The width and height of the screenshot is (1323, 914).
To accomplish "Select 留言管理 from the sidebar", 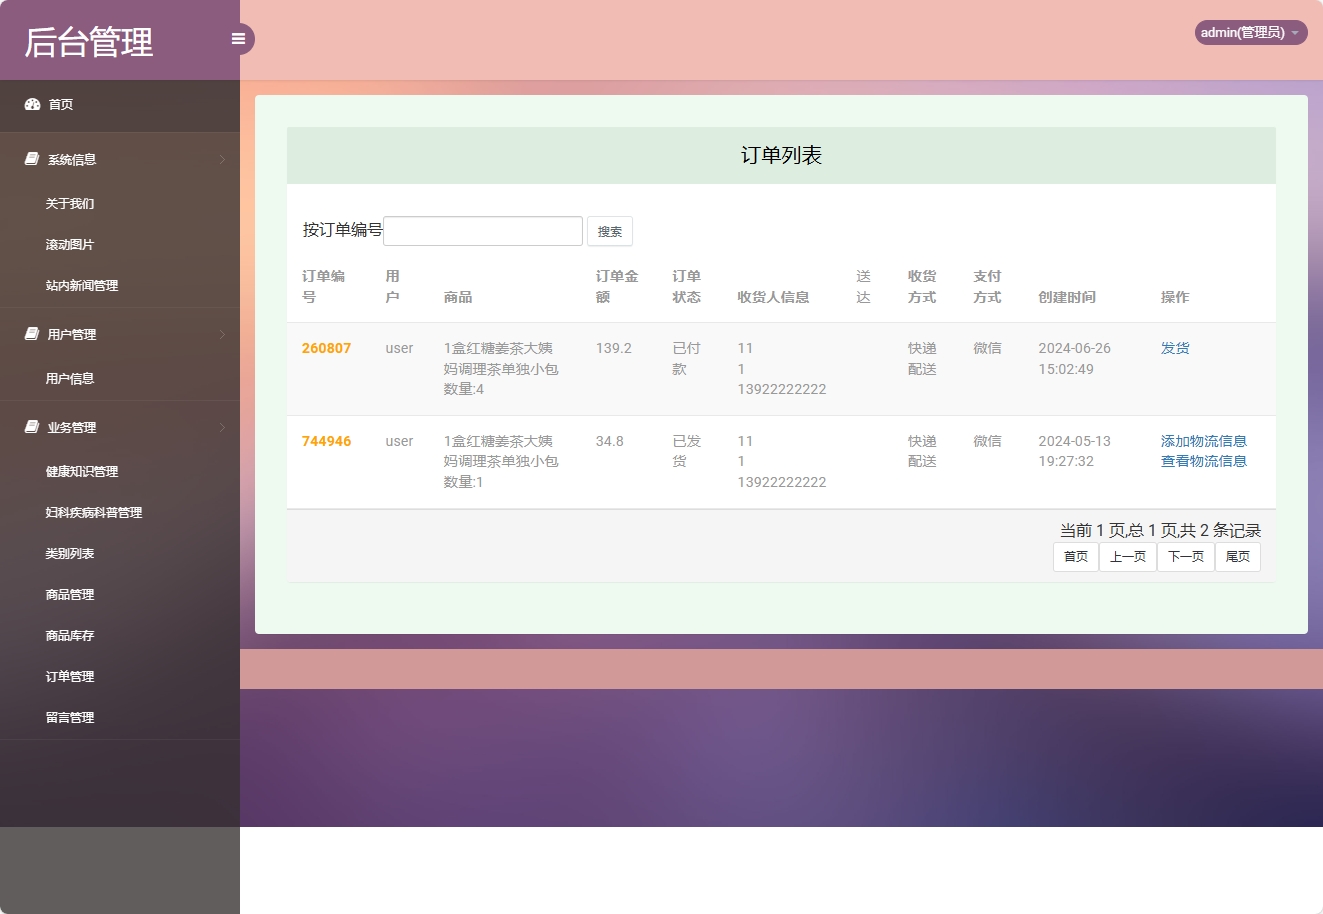I will [x=70, y=717].
